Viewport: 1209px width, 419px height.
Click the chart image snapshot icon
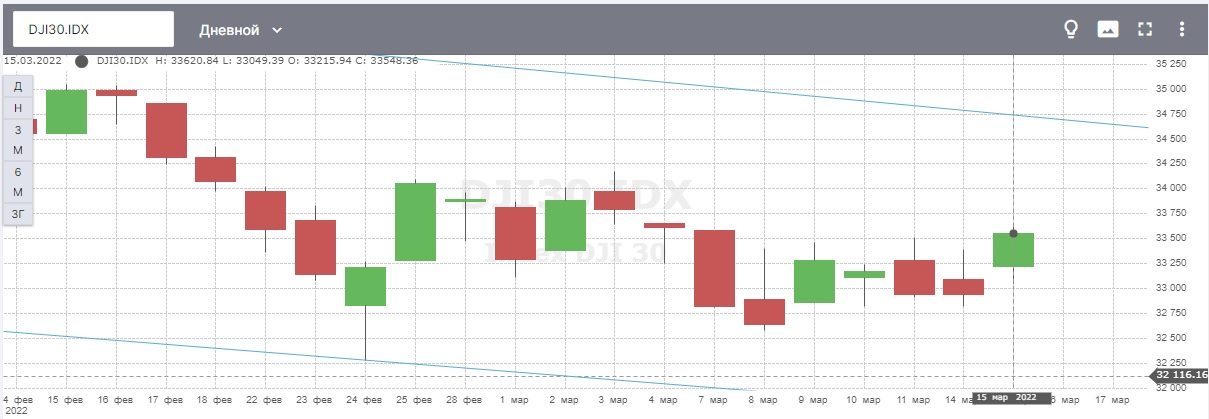[x=1108, y=29]
